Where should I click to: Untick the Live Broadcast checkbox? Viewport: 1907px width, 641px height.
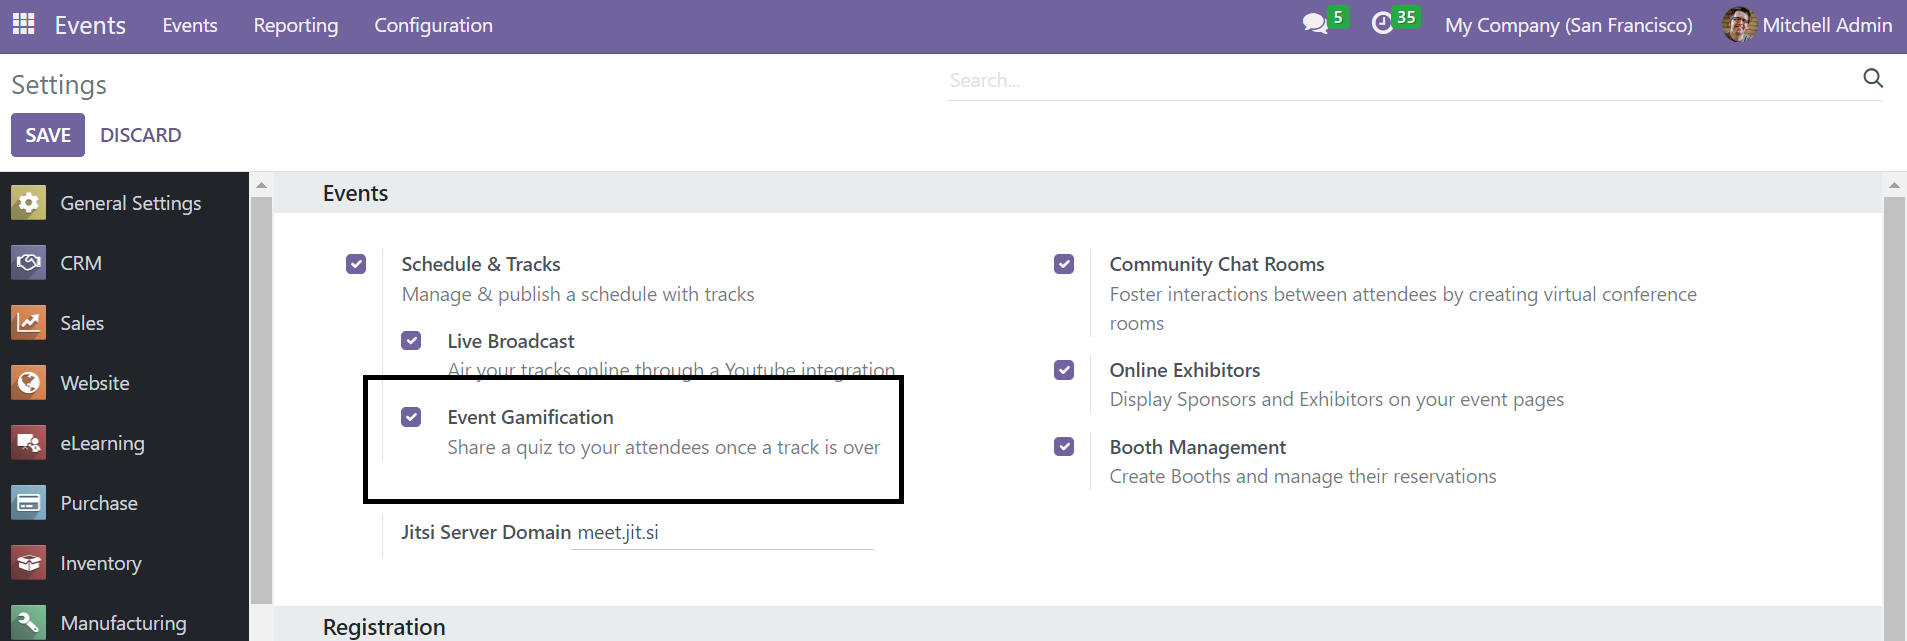[x=411, y=341]
